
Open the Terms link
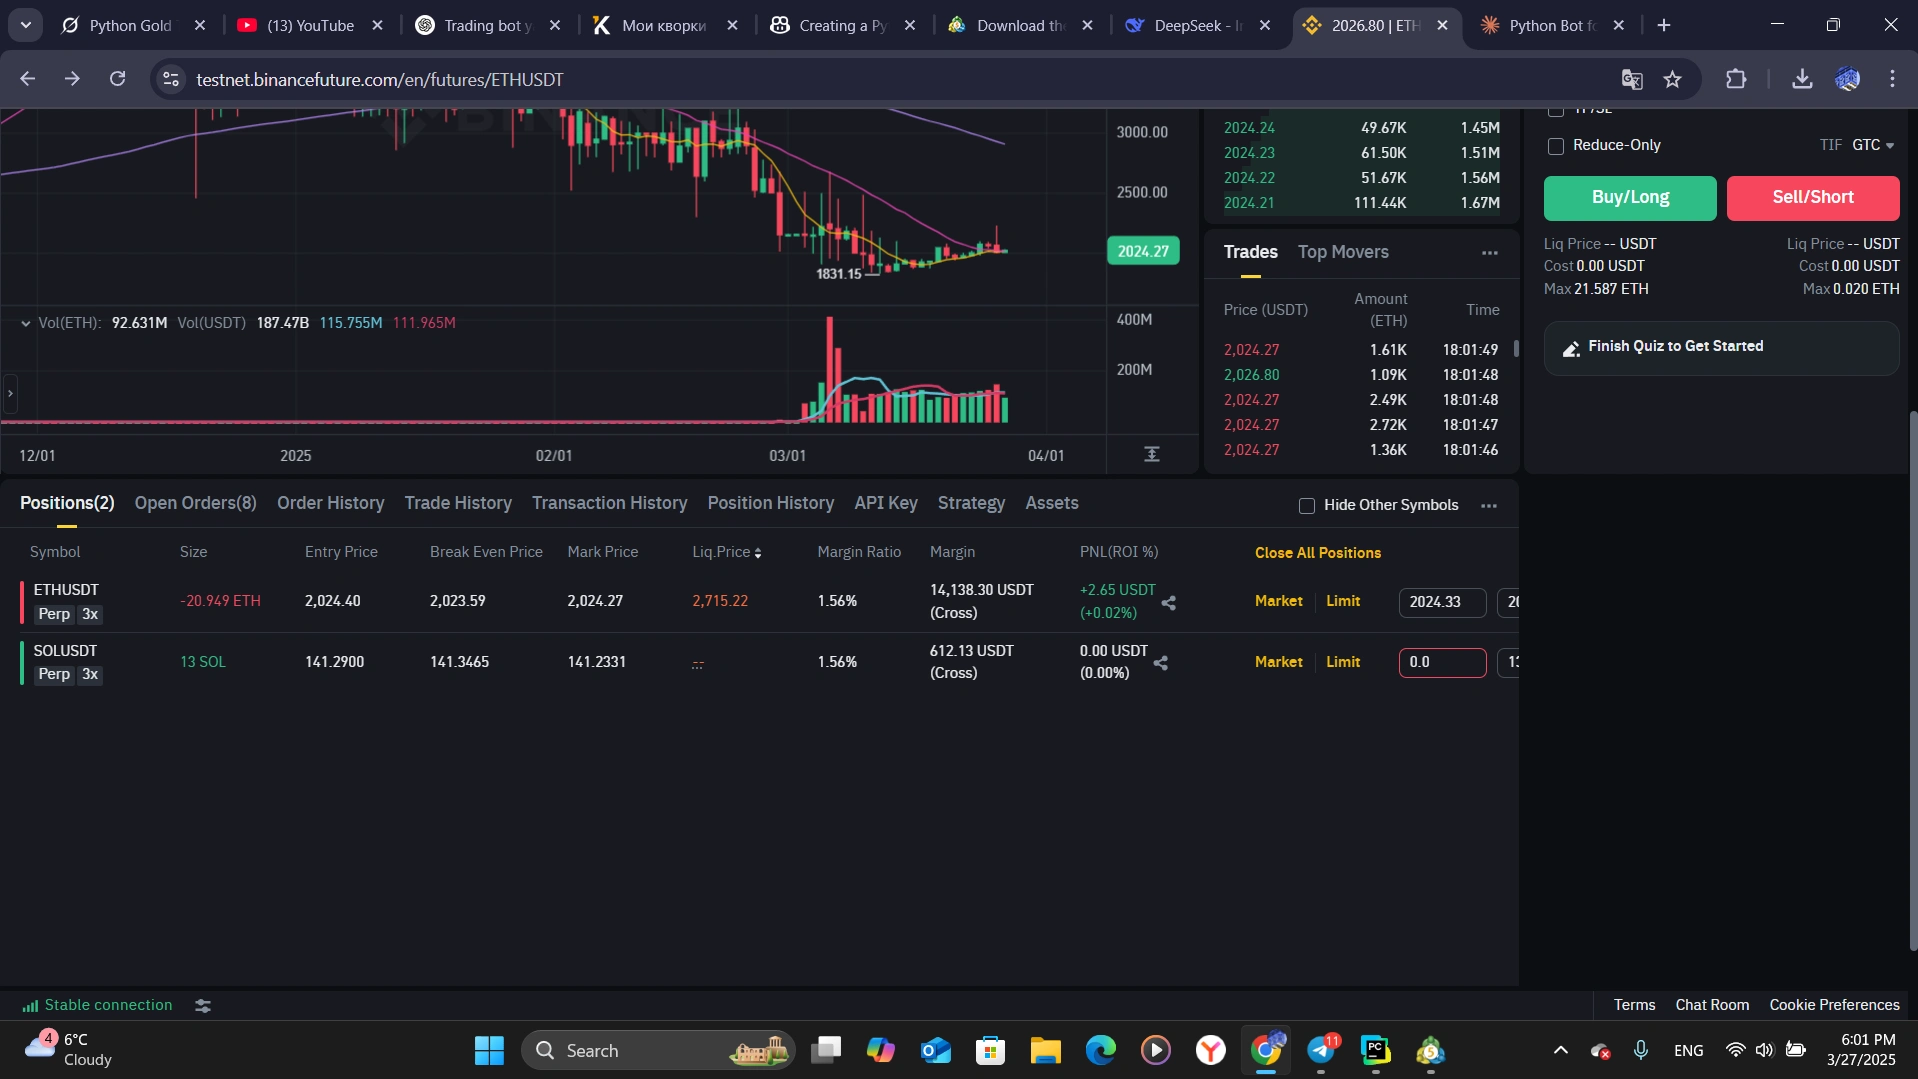pyautogui.click(x=1634, y=1005)
